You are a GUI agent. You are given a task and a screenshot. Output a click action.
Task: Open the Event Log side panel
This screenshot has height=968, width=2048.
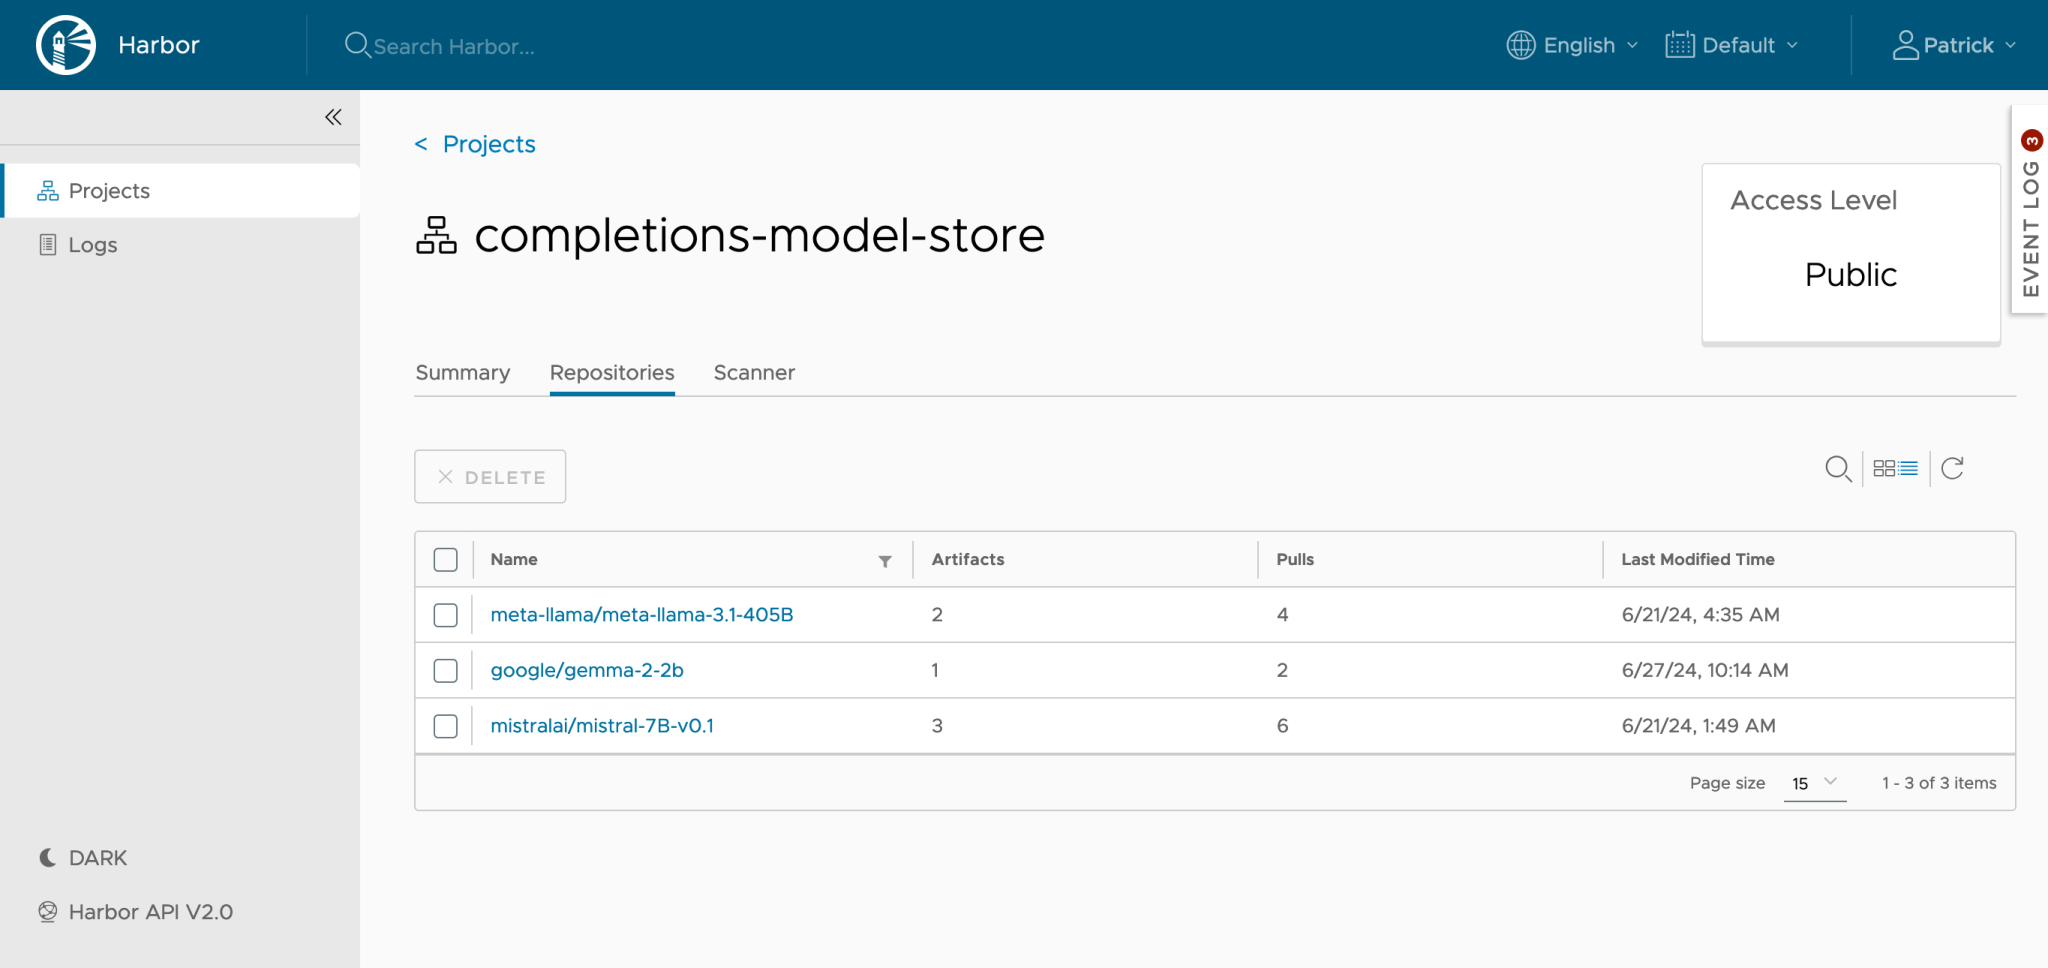click(x=2030, y=210)
